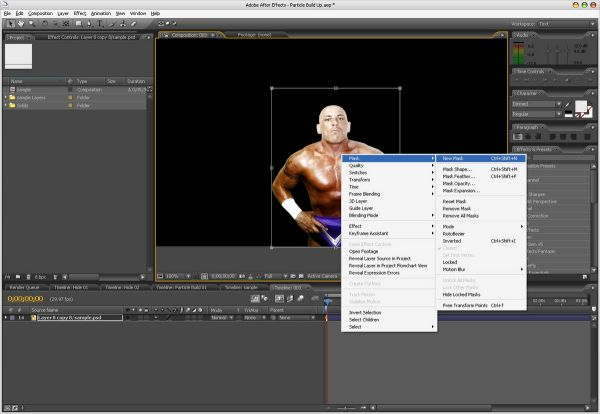Switch to Timeline: Particle Build tab
The image size is (600, 414).
[x=181, y=287]
